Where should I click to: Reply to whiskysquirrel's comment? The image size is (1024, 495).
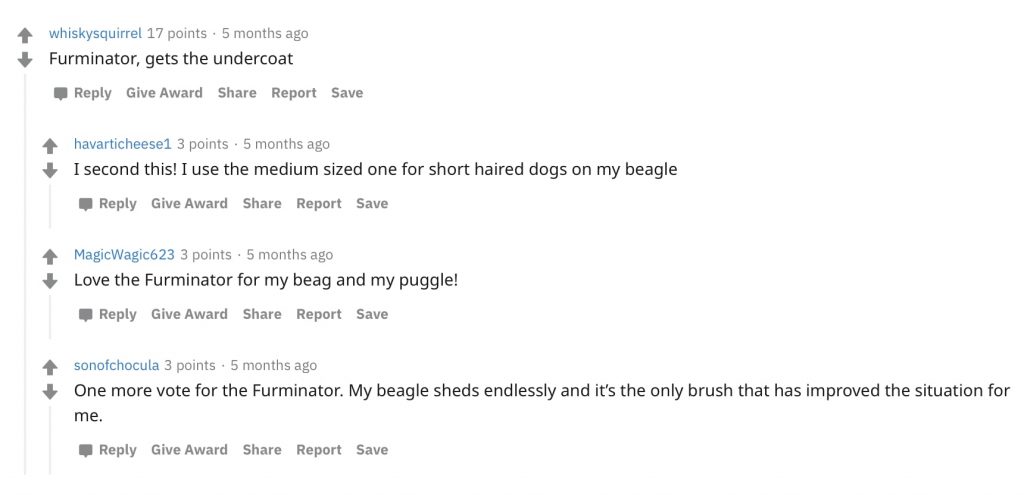click(83, 93)
